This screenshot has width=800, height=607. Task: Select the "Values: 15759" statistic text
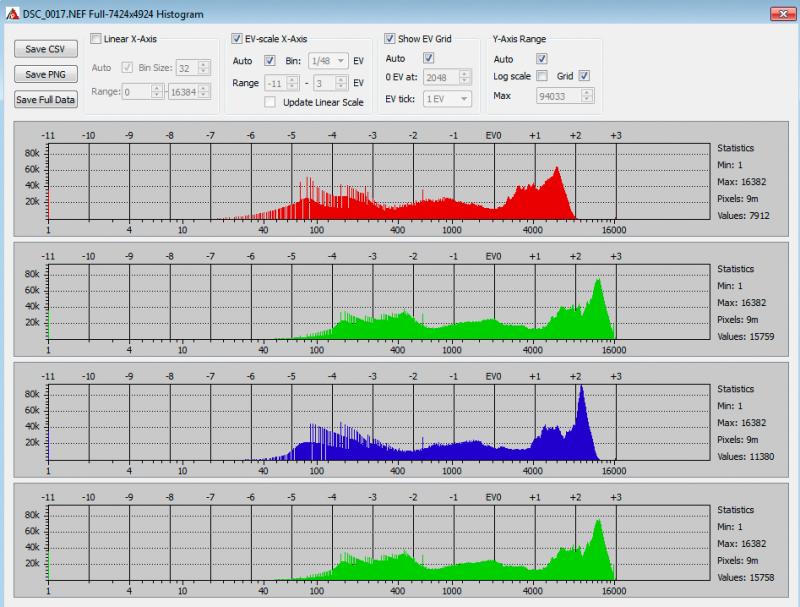pyautogui.click(x=746, y=337)
